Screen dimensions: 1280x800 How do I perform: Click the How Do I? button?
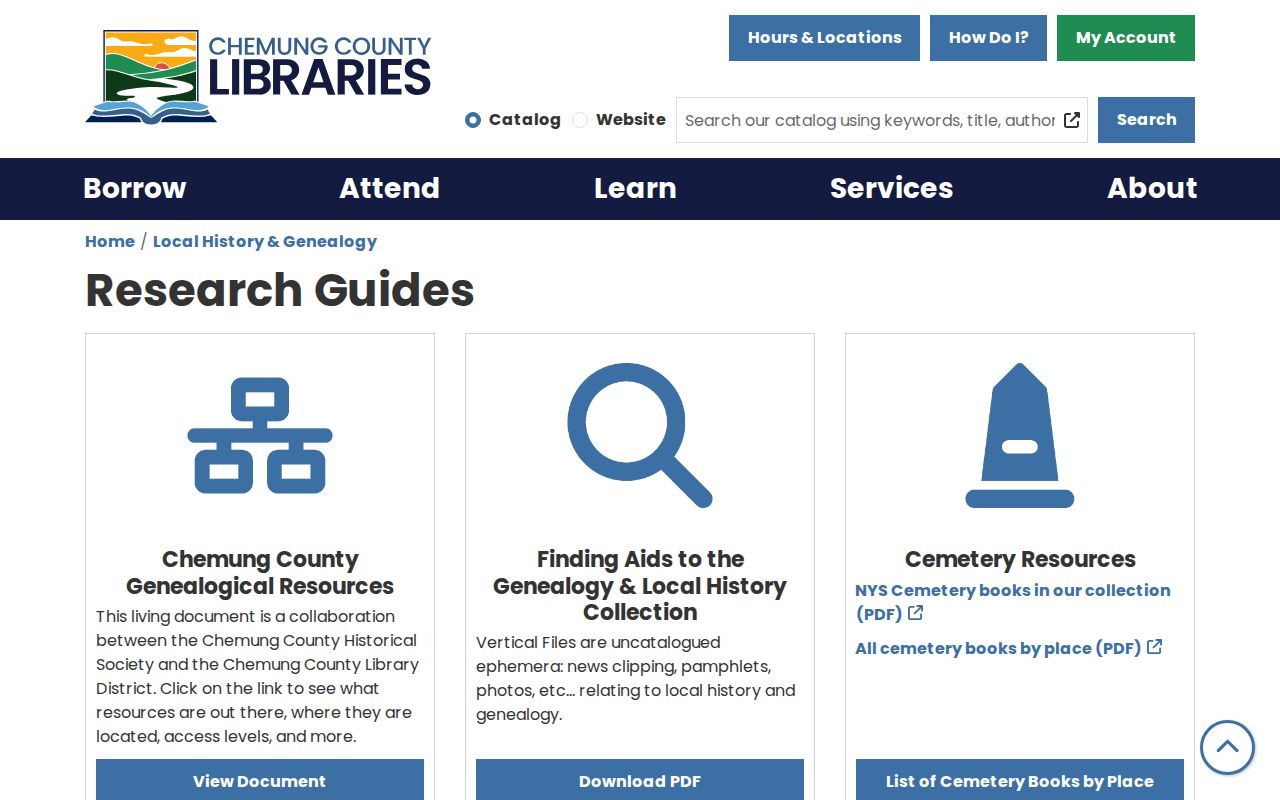click(988, 38)
